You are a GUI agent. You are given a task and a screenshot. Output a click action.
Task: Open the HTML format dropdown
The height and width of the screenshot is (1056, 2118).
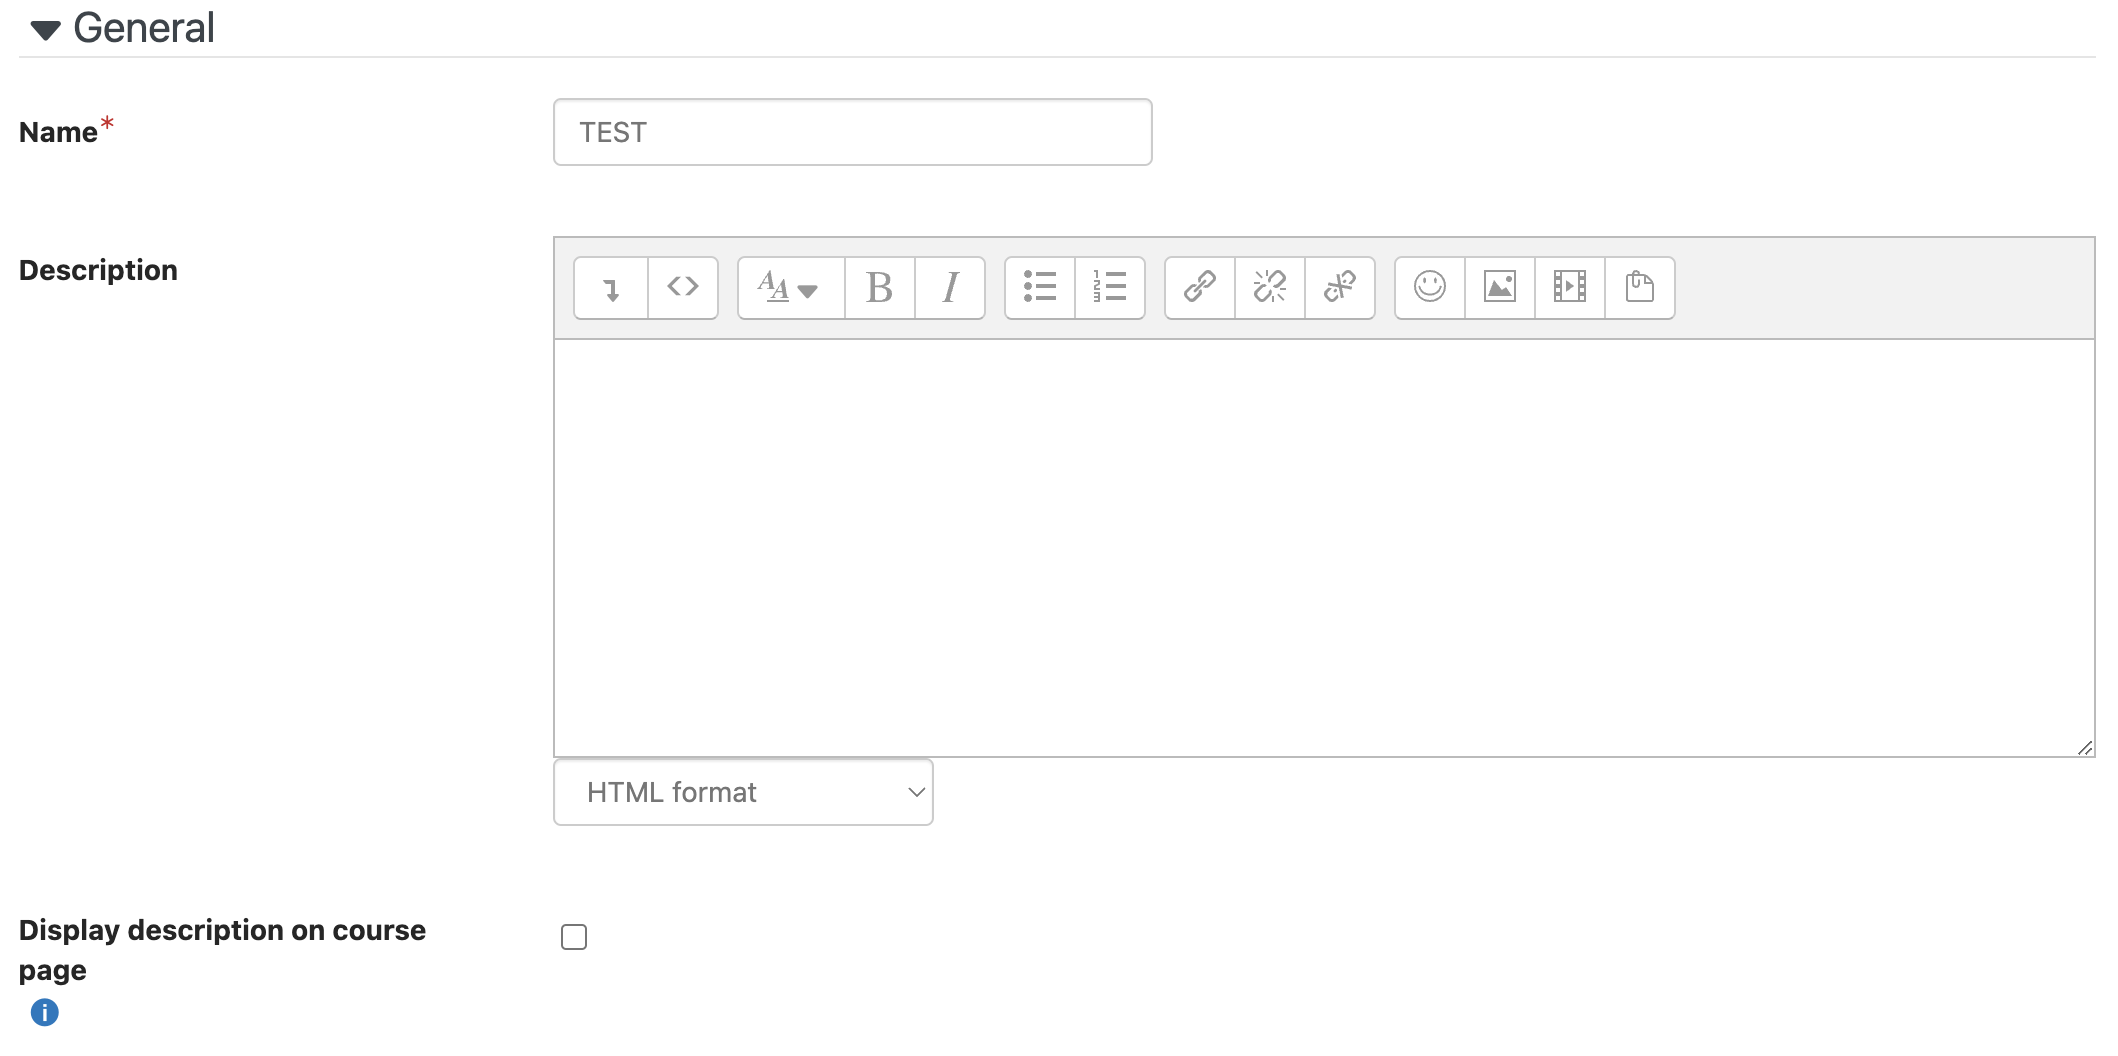(743, 792)
